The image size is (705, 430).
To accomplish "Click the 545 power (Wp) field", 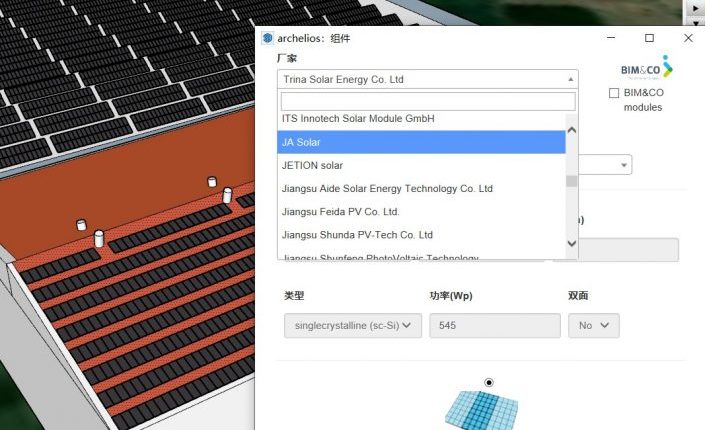I will (495, 325).
